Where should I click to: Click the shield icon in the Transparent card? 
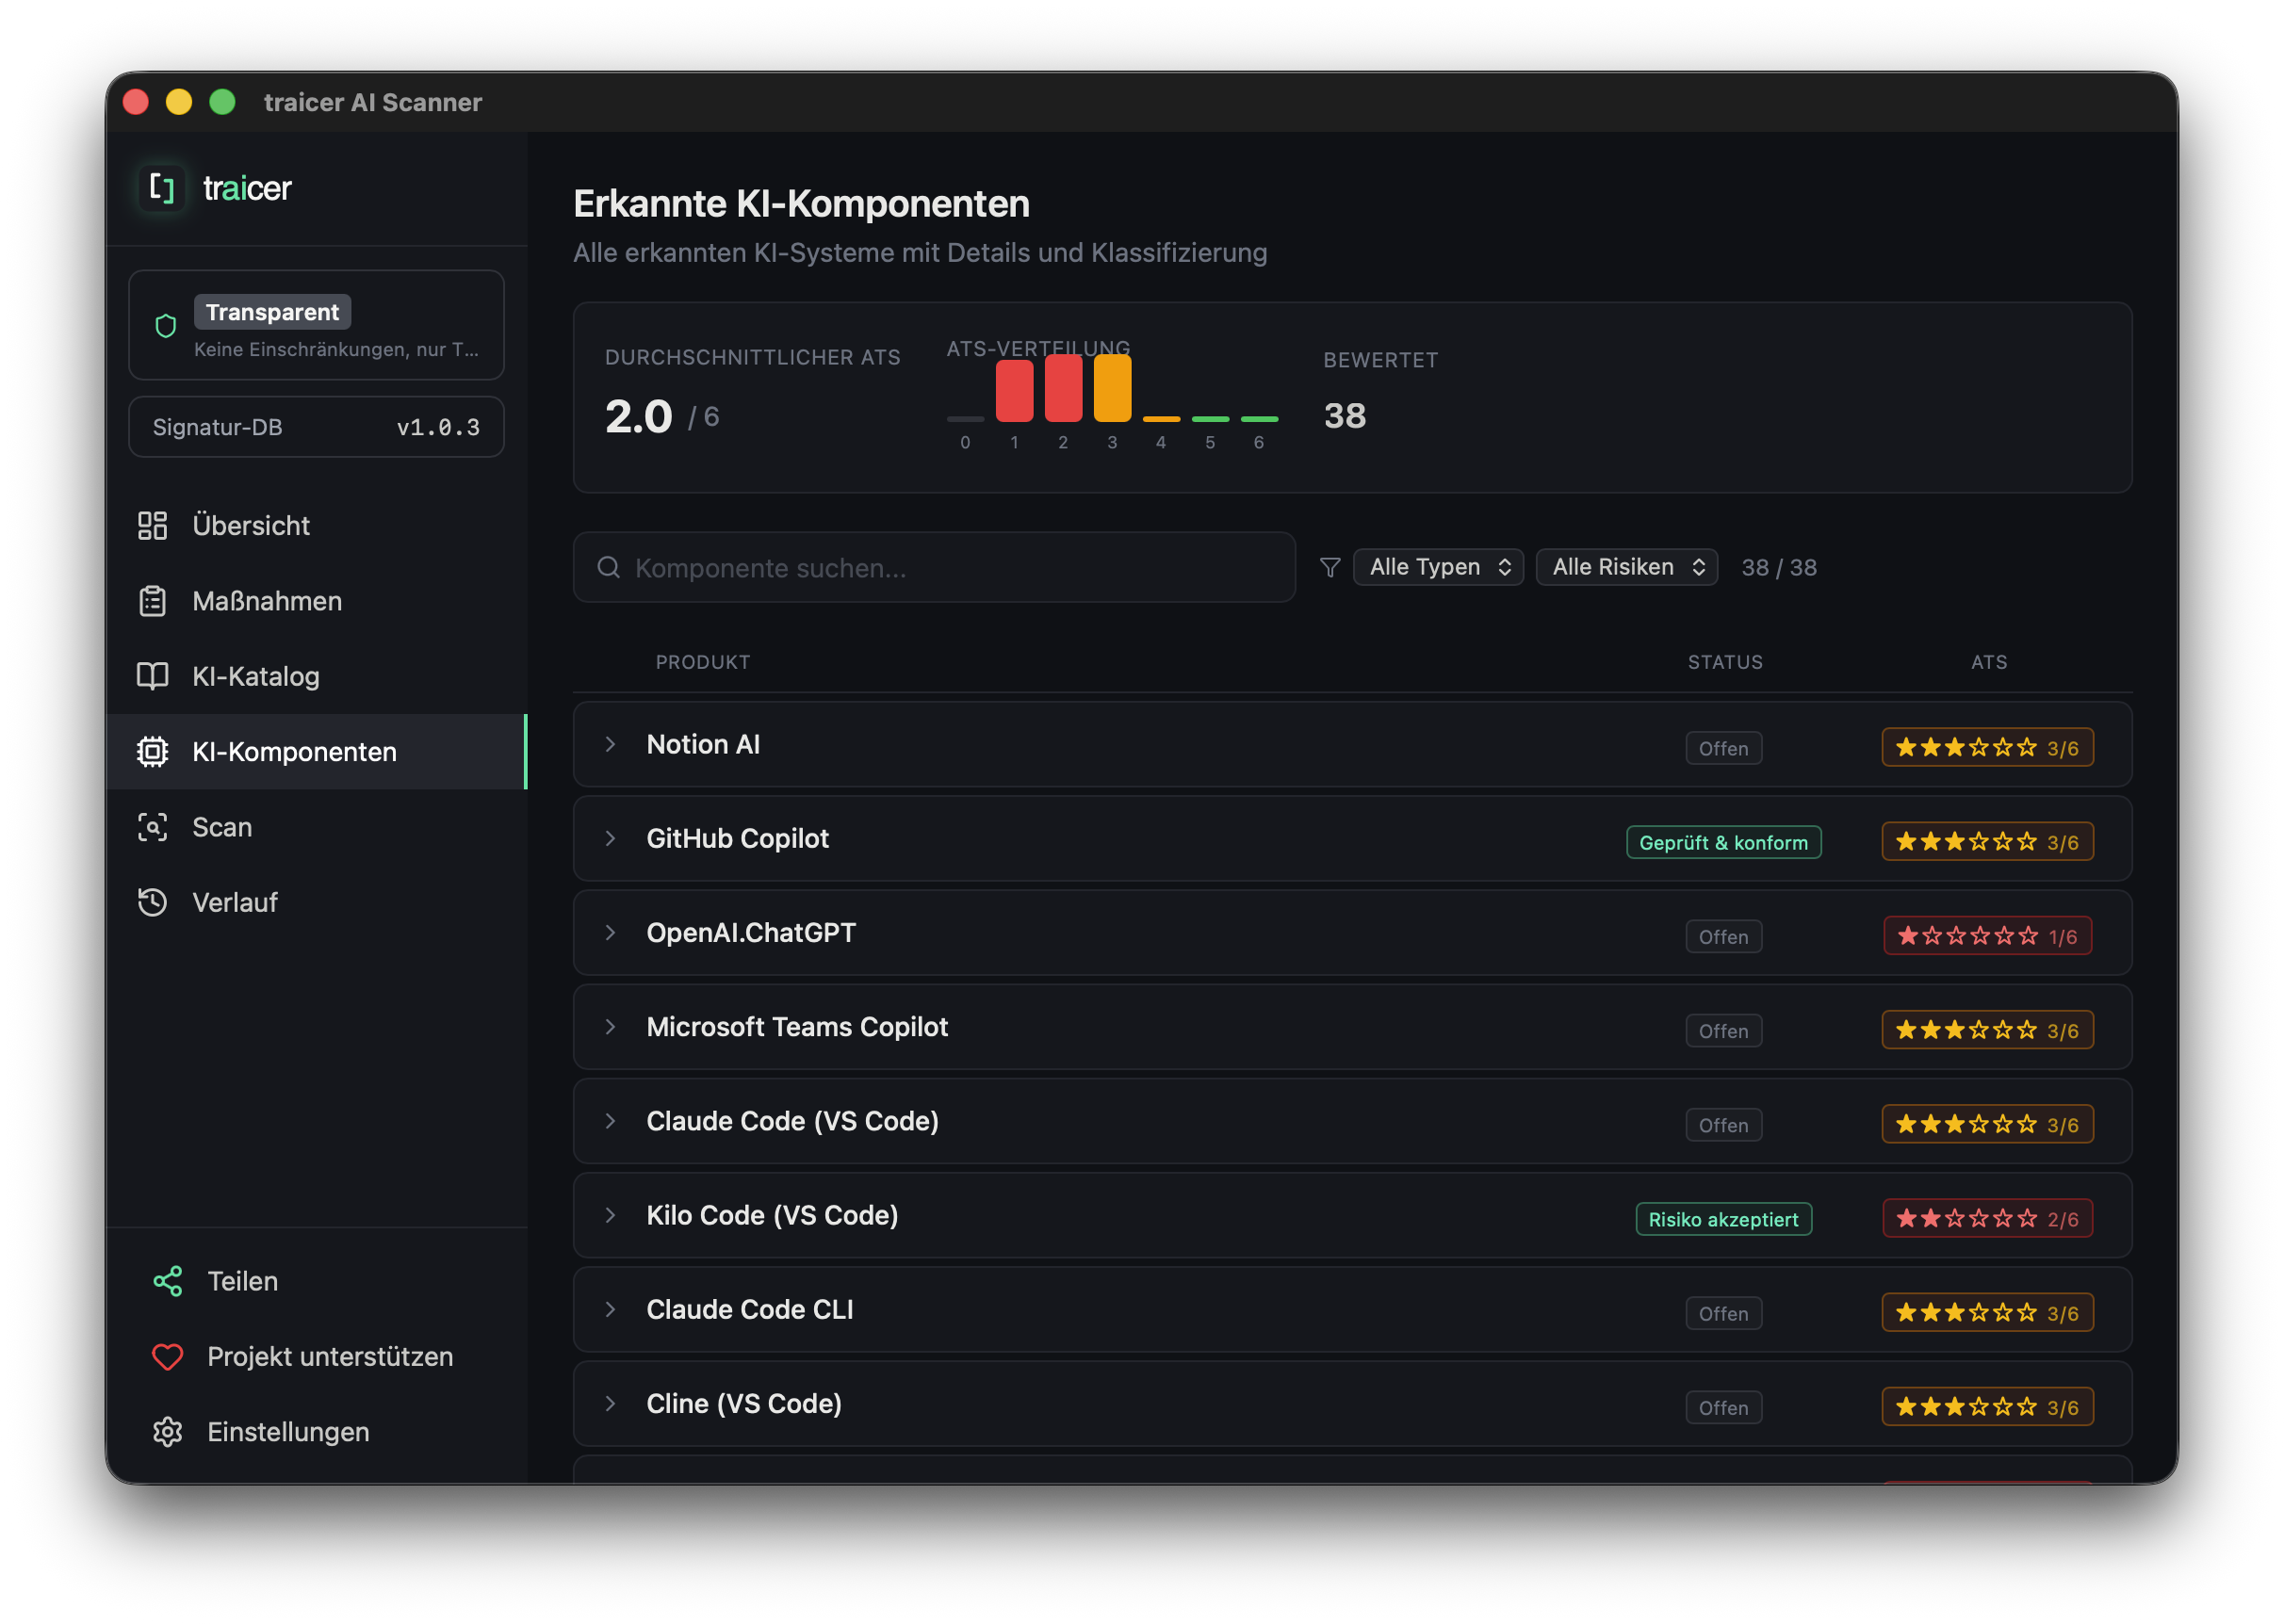(x=166, y=326)
